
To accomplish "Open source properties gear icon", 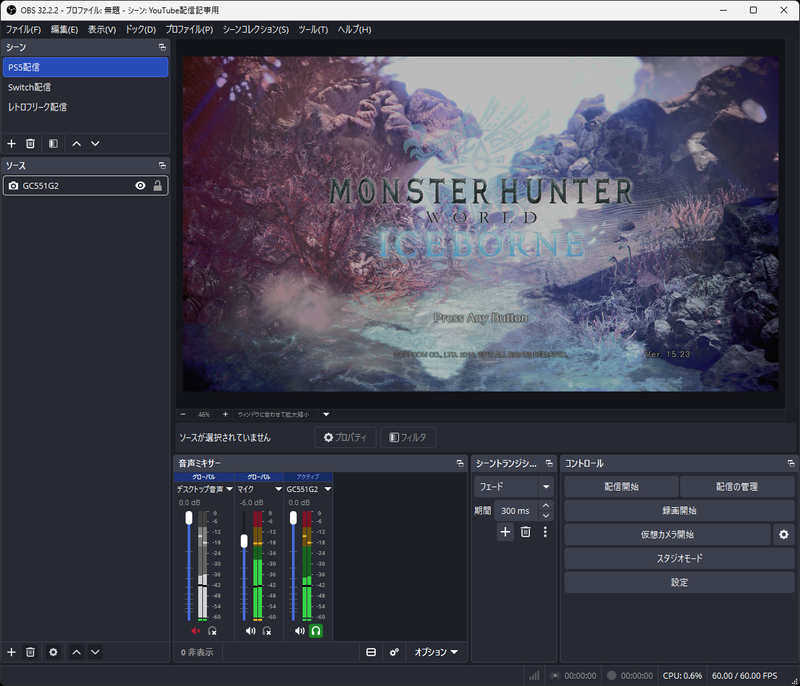I will [53, 652].
